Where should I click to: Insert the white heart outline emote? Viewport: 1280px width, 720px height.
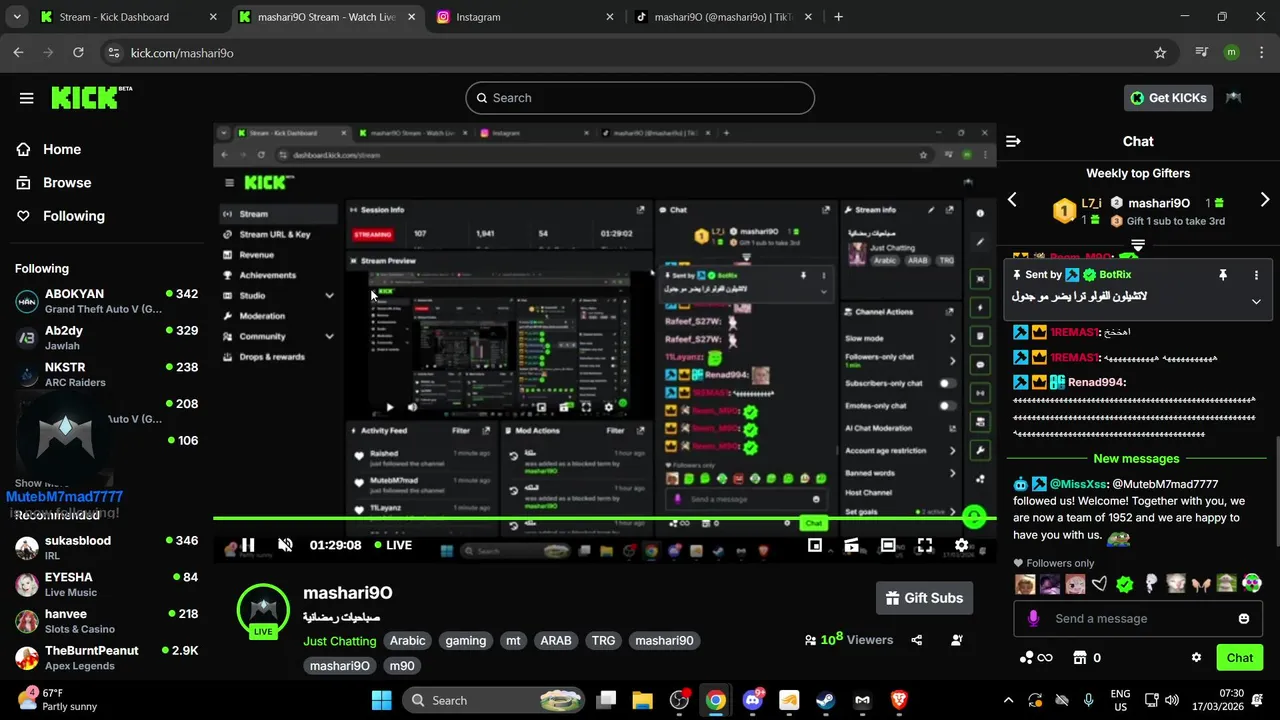[x=1099, y=584]
